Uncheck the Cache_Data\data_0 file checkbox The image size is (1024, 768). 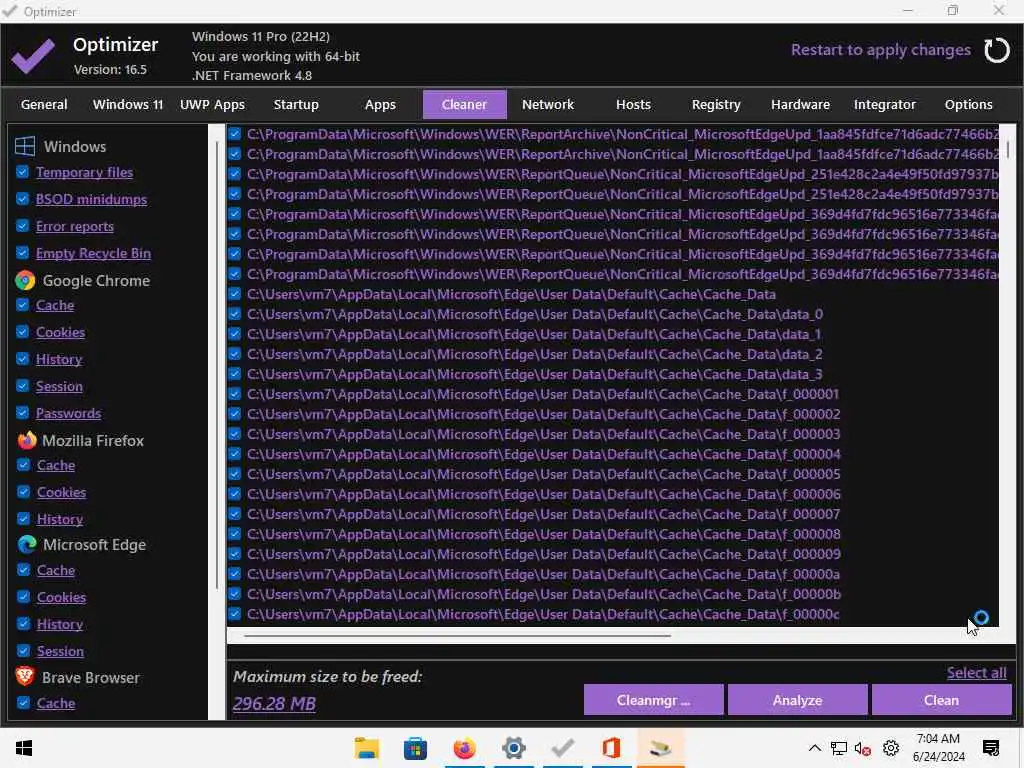(x=234, y=314)
